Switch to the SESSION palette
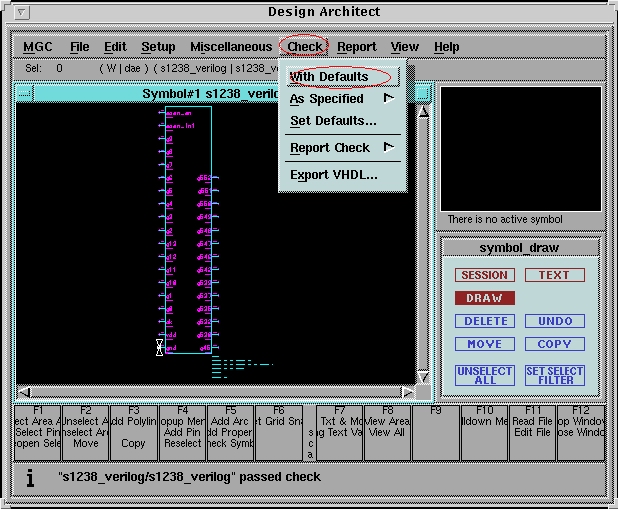618x509 pixels. [x=484, y=275]
